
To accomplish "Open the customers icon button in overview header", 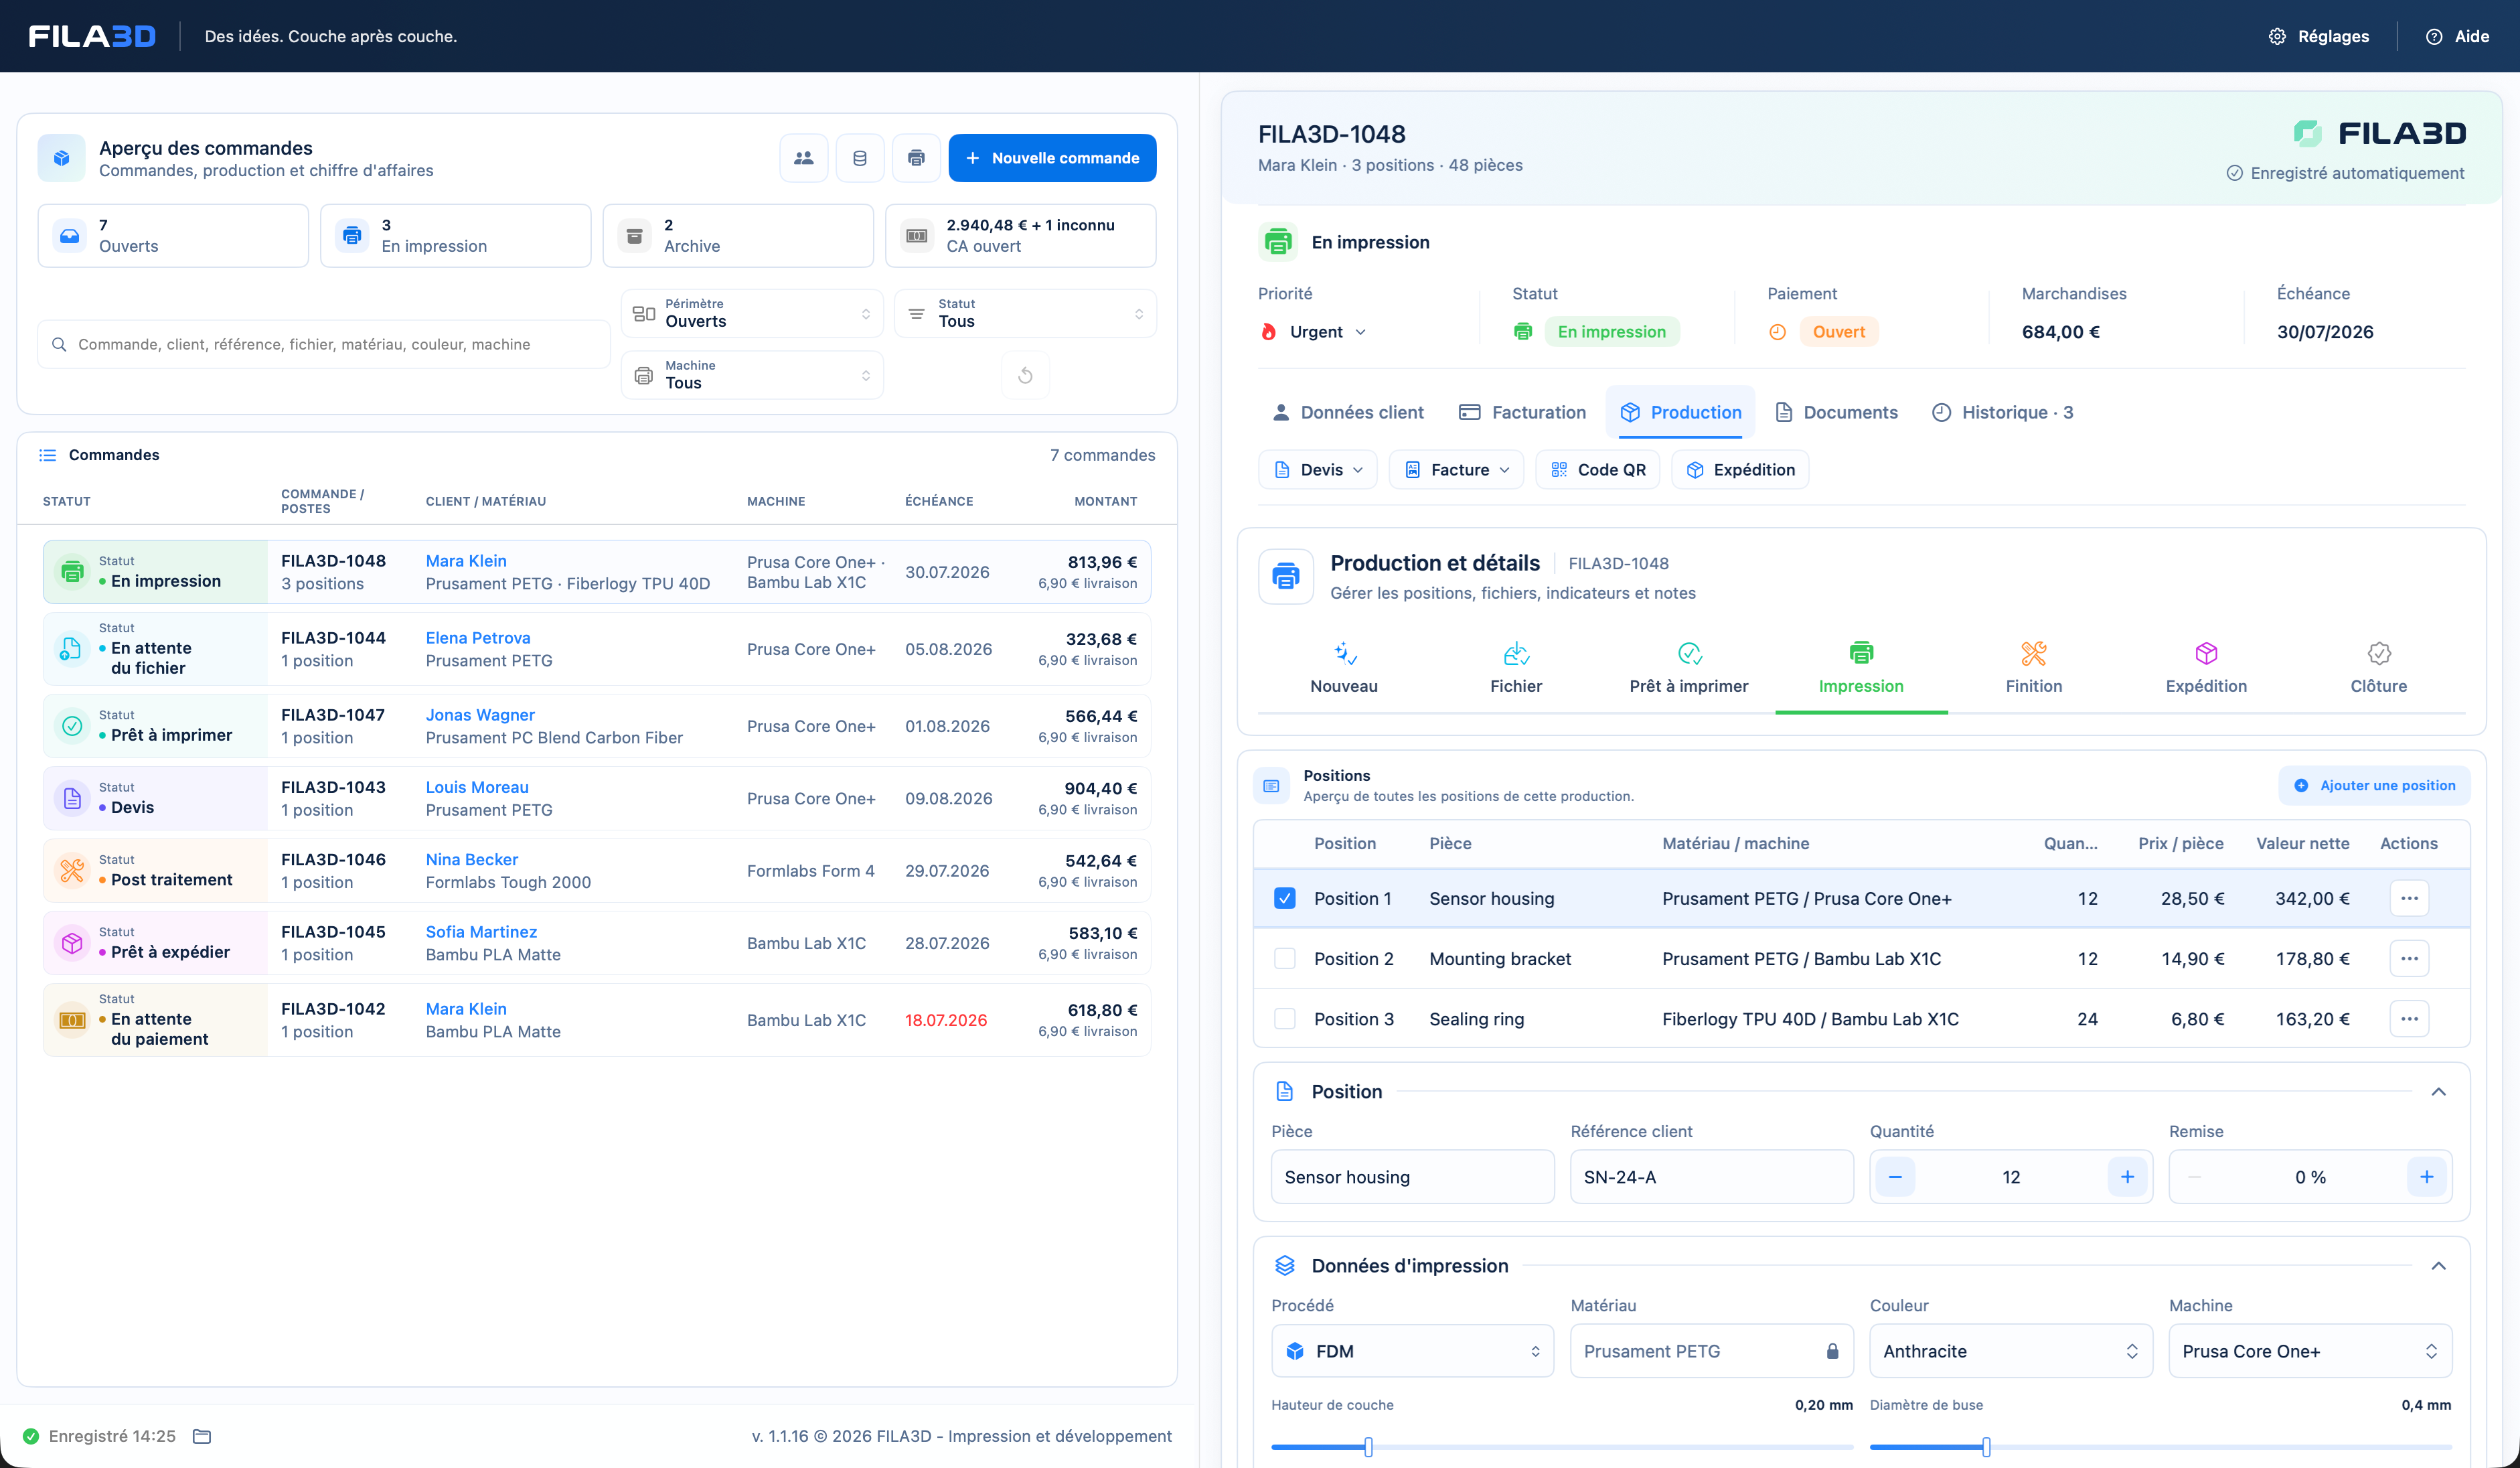I will pyautogui.click(x=803, y=158).
